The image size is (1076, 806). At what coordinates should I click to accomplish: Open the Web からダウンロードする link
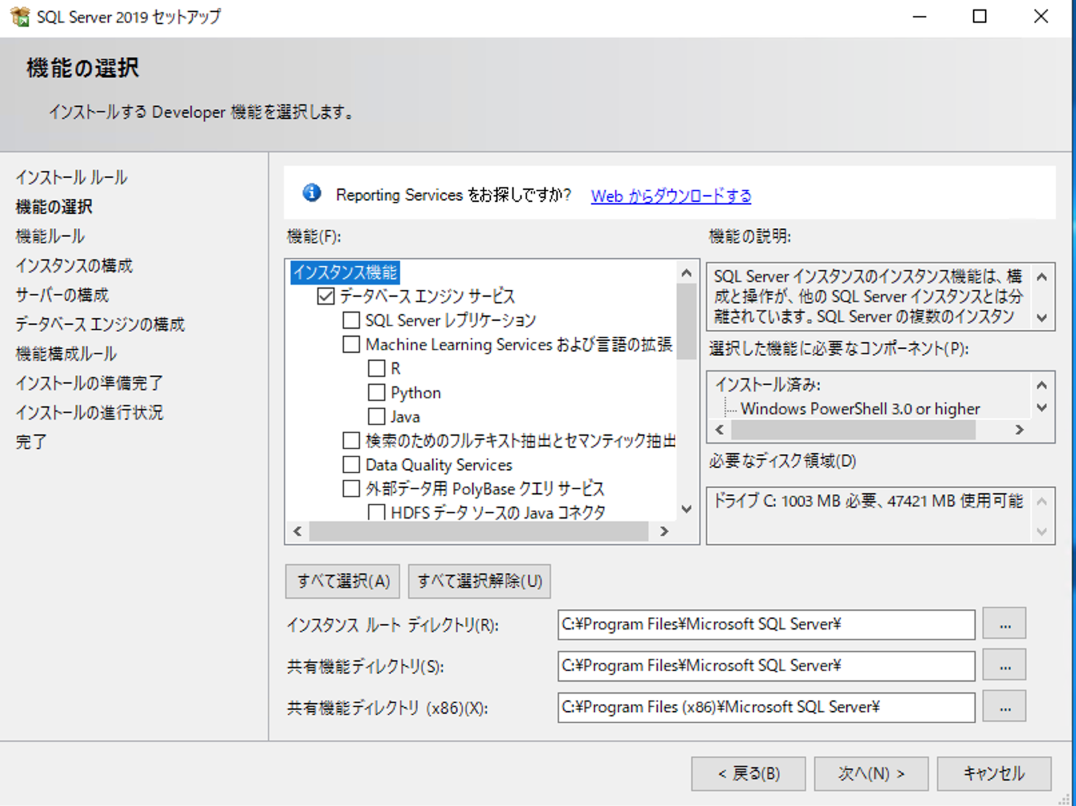(670, 195)
